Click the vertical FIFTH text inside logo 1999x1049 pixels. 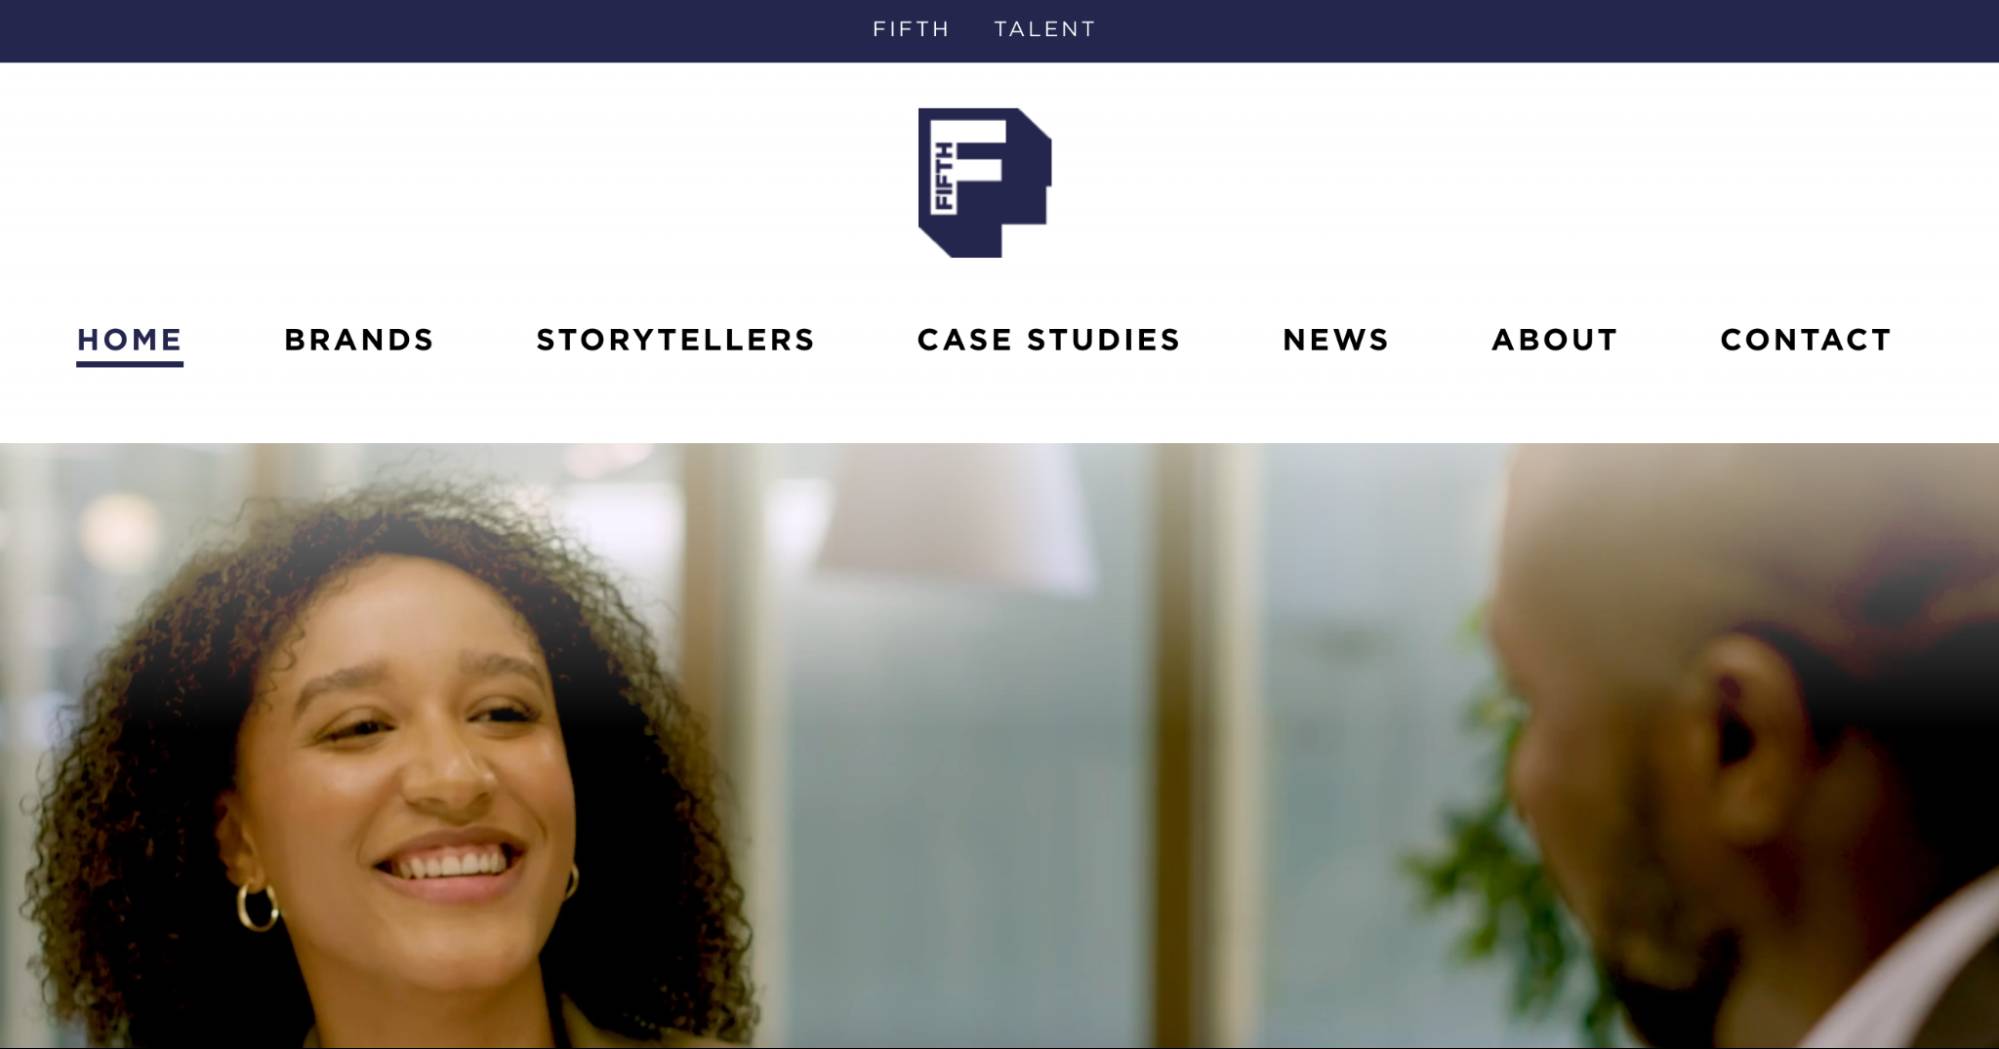point(943,178)
